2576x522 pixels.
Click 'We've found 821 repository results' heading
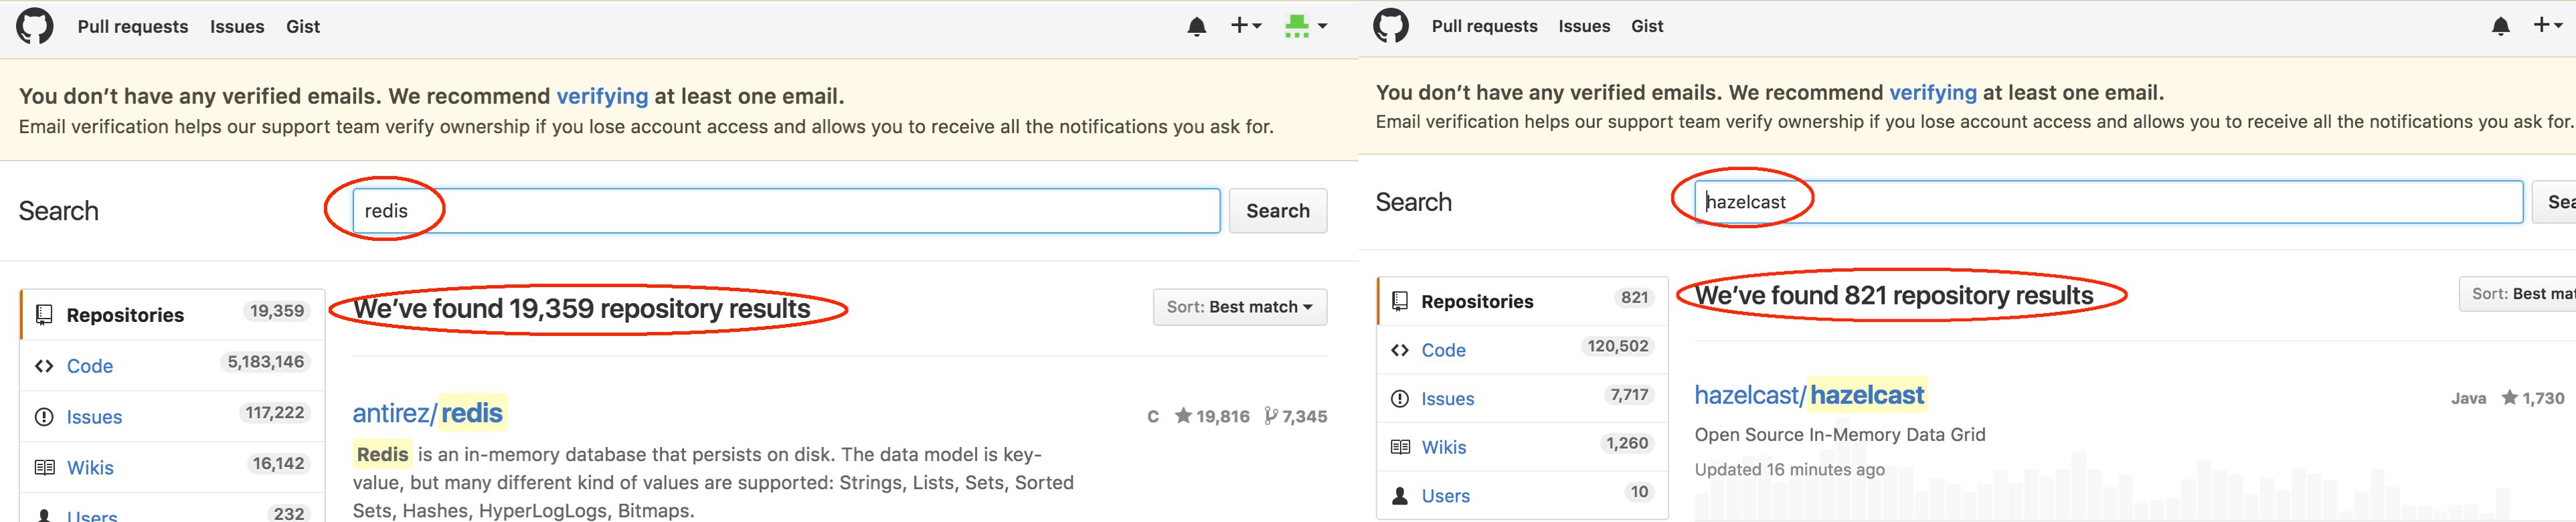point(1894,295)
